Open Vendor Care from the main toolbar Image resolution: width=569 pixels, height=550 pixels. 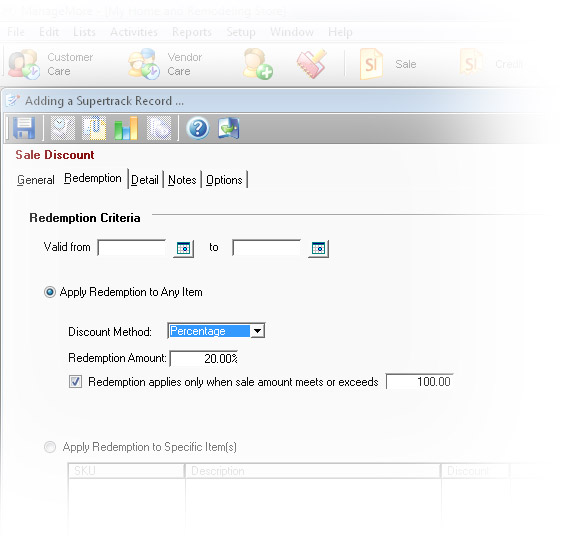(x=165, y=64)
